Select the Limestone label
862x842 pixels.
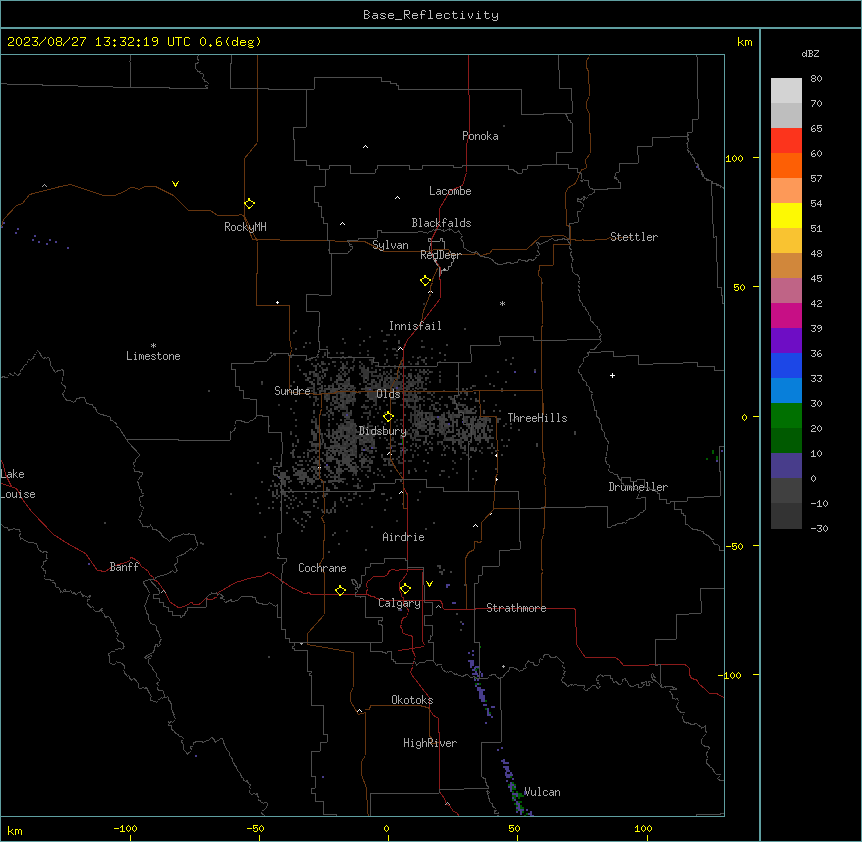[x=153, y=356]
